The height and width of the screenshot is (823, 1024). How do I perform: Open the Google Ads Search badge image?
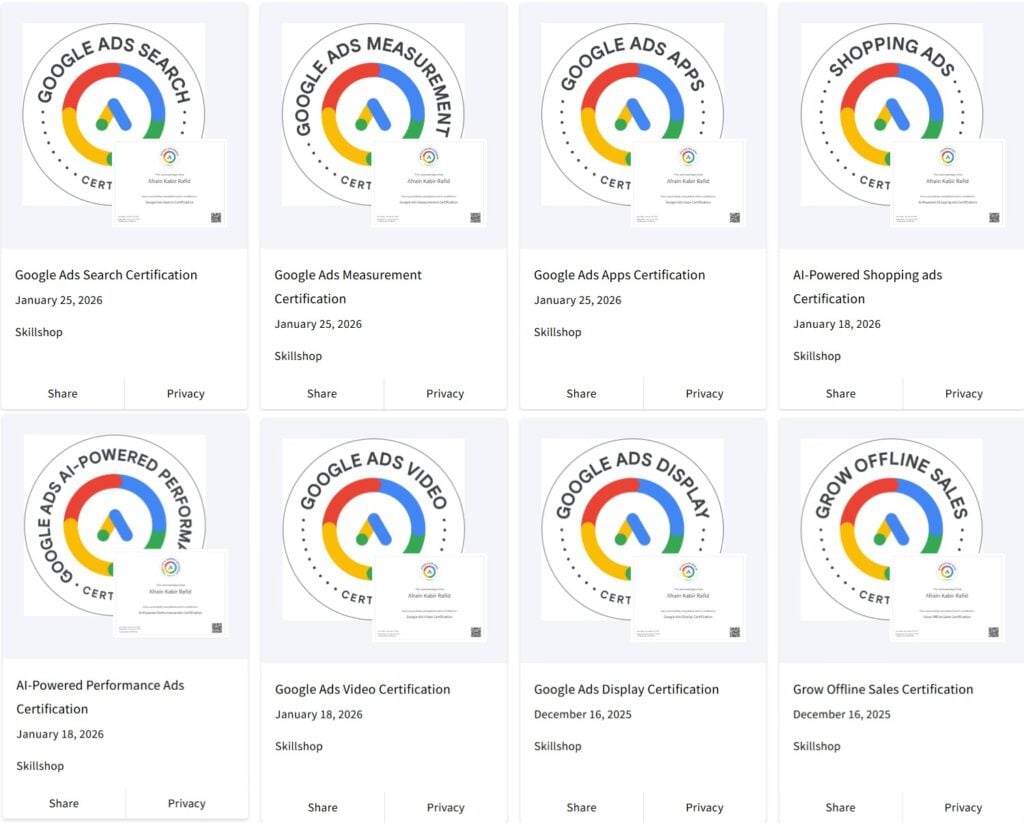click(114, 114)
